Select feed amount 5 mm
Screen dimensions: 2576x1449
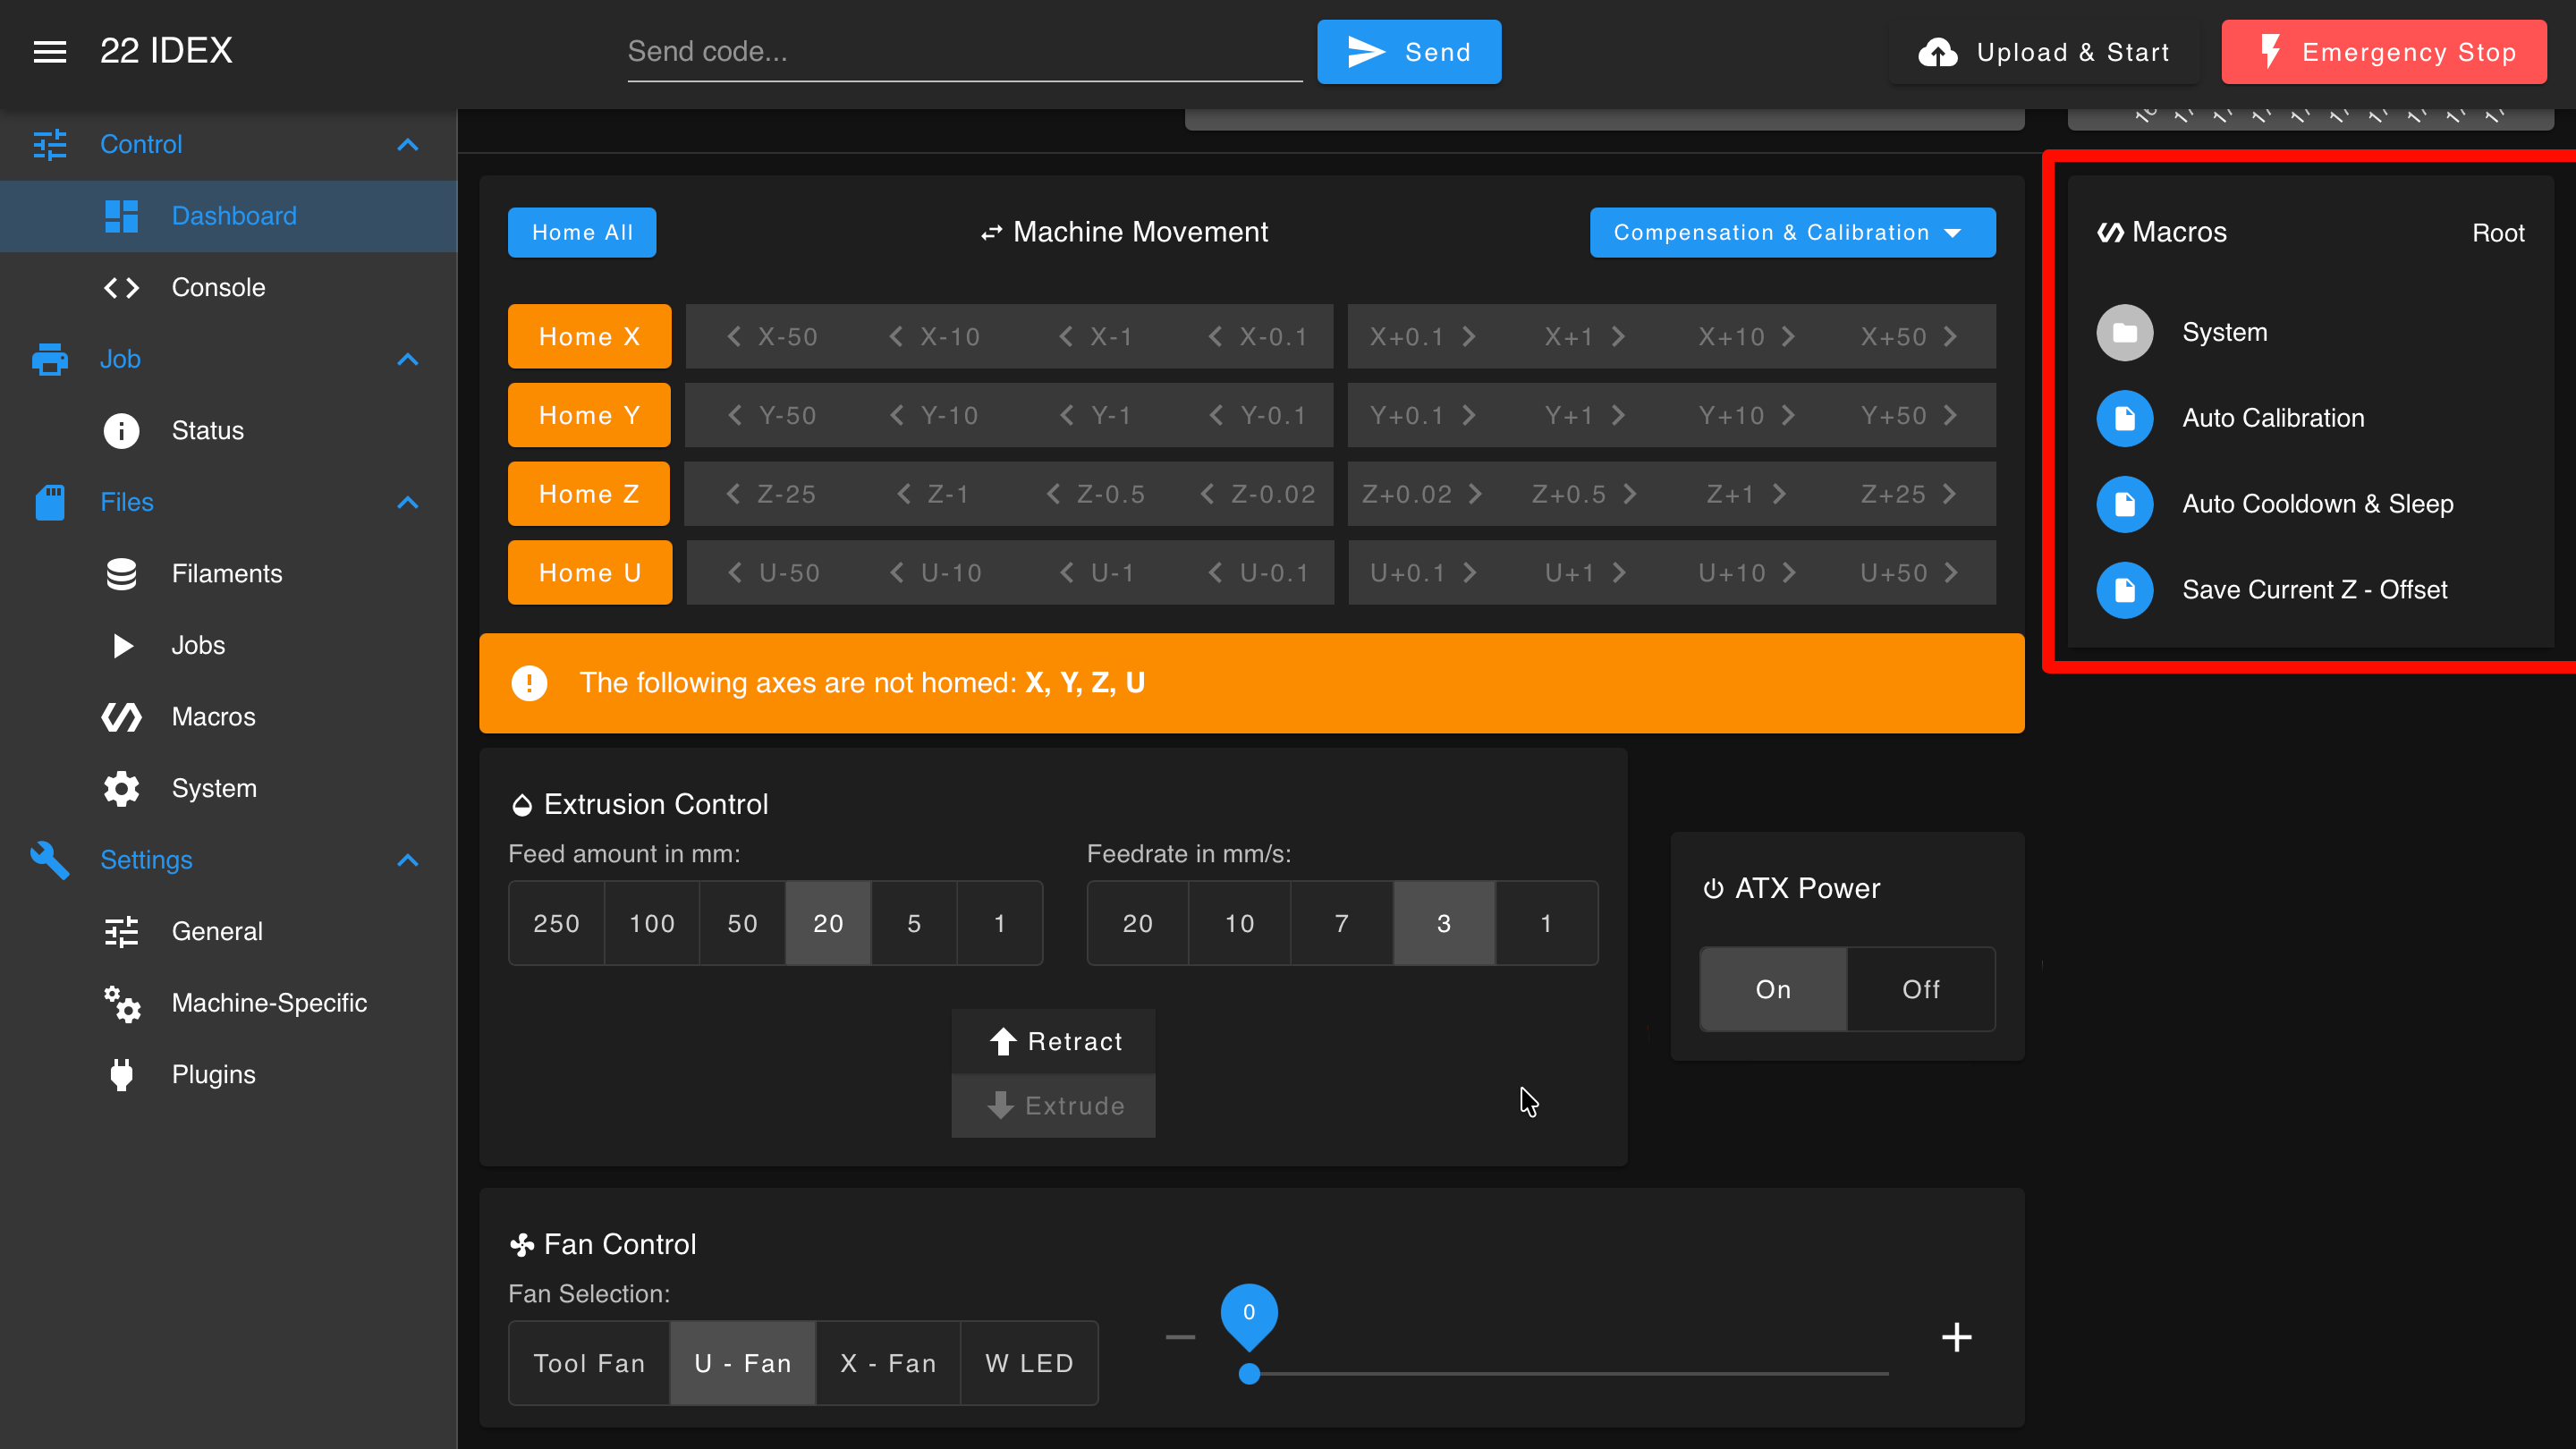(x=914, y=923)
